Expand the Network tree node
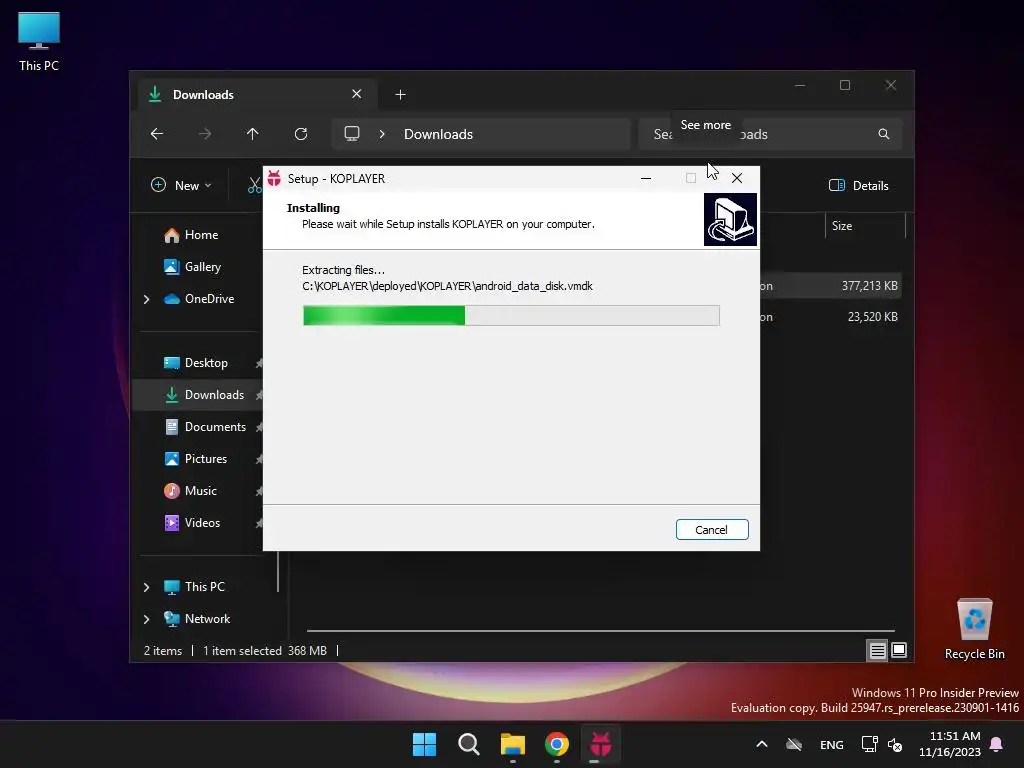The width and height of the screenshot is (1024, 768). coord(146,619)
